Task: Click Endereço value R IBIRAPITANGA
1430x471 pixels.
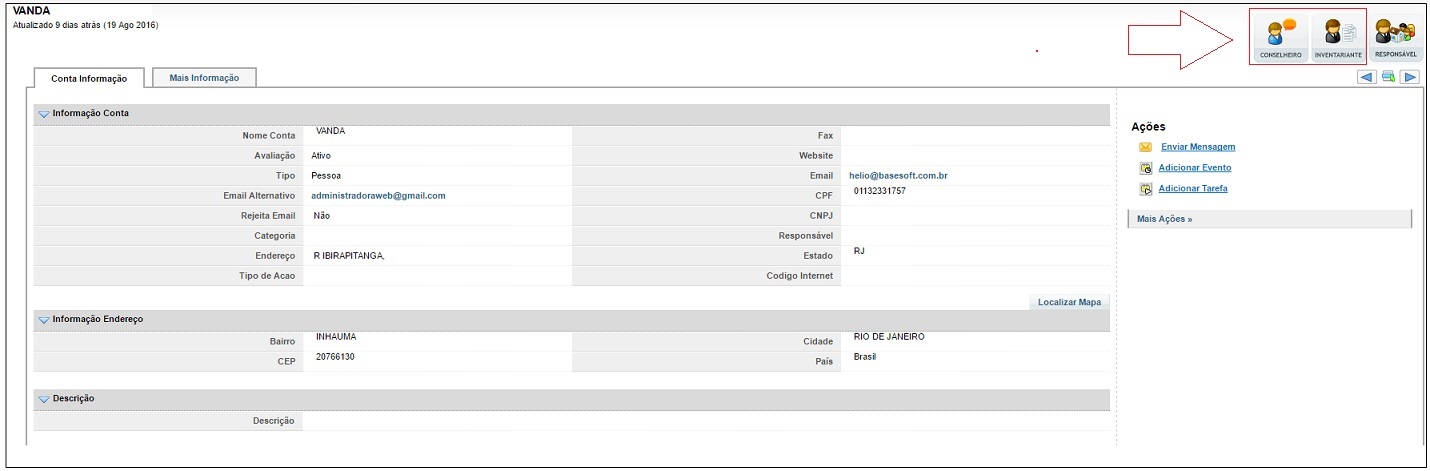Action: pyautogui.click(x=349, y=256)
